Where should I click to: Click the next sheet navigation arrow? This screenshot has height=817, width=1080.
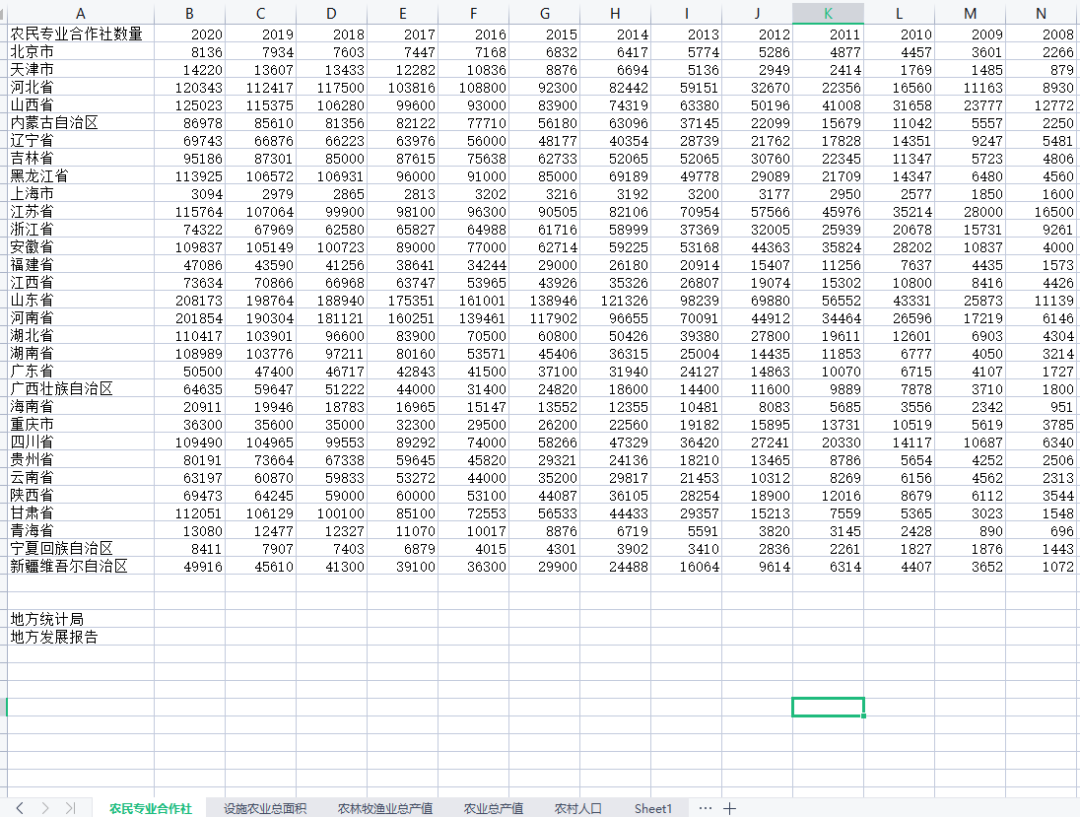(x=45, y=808)
